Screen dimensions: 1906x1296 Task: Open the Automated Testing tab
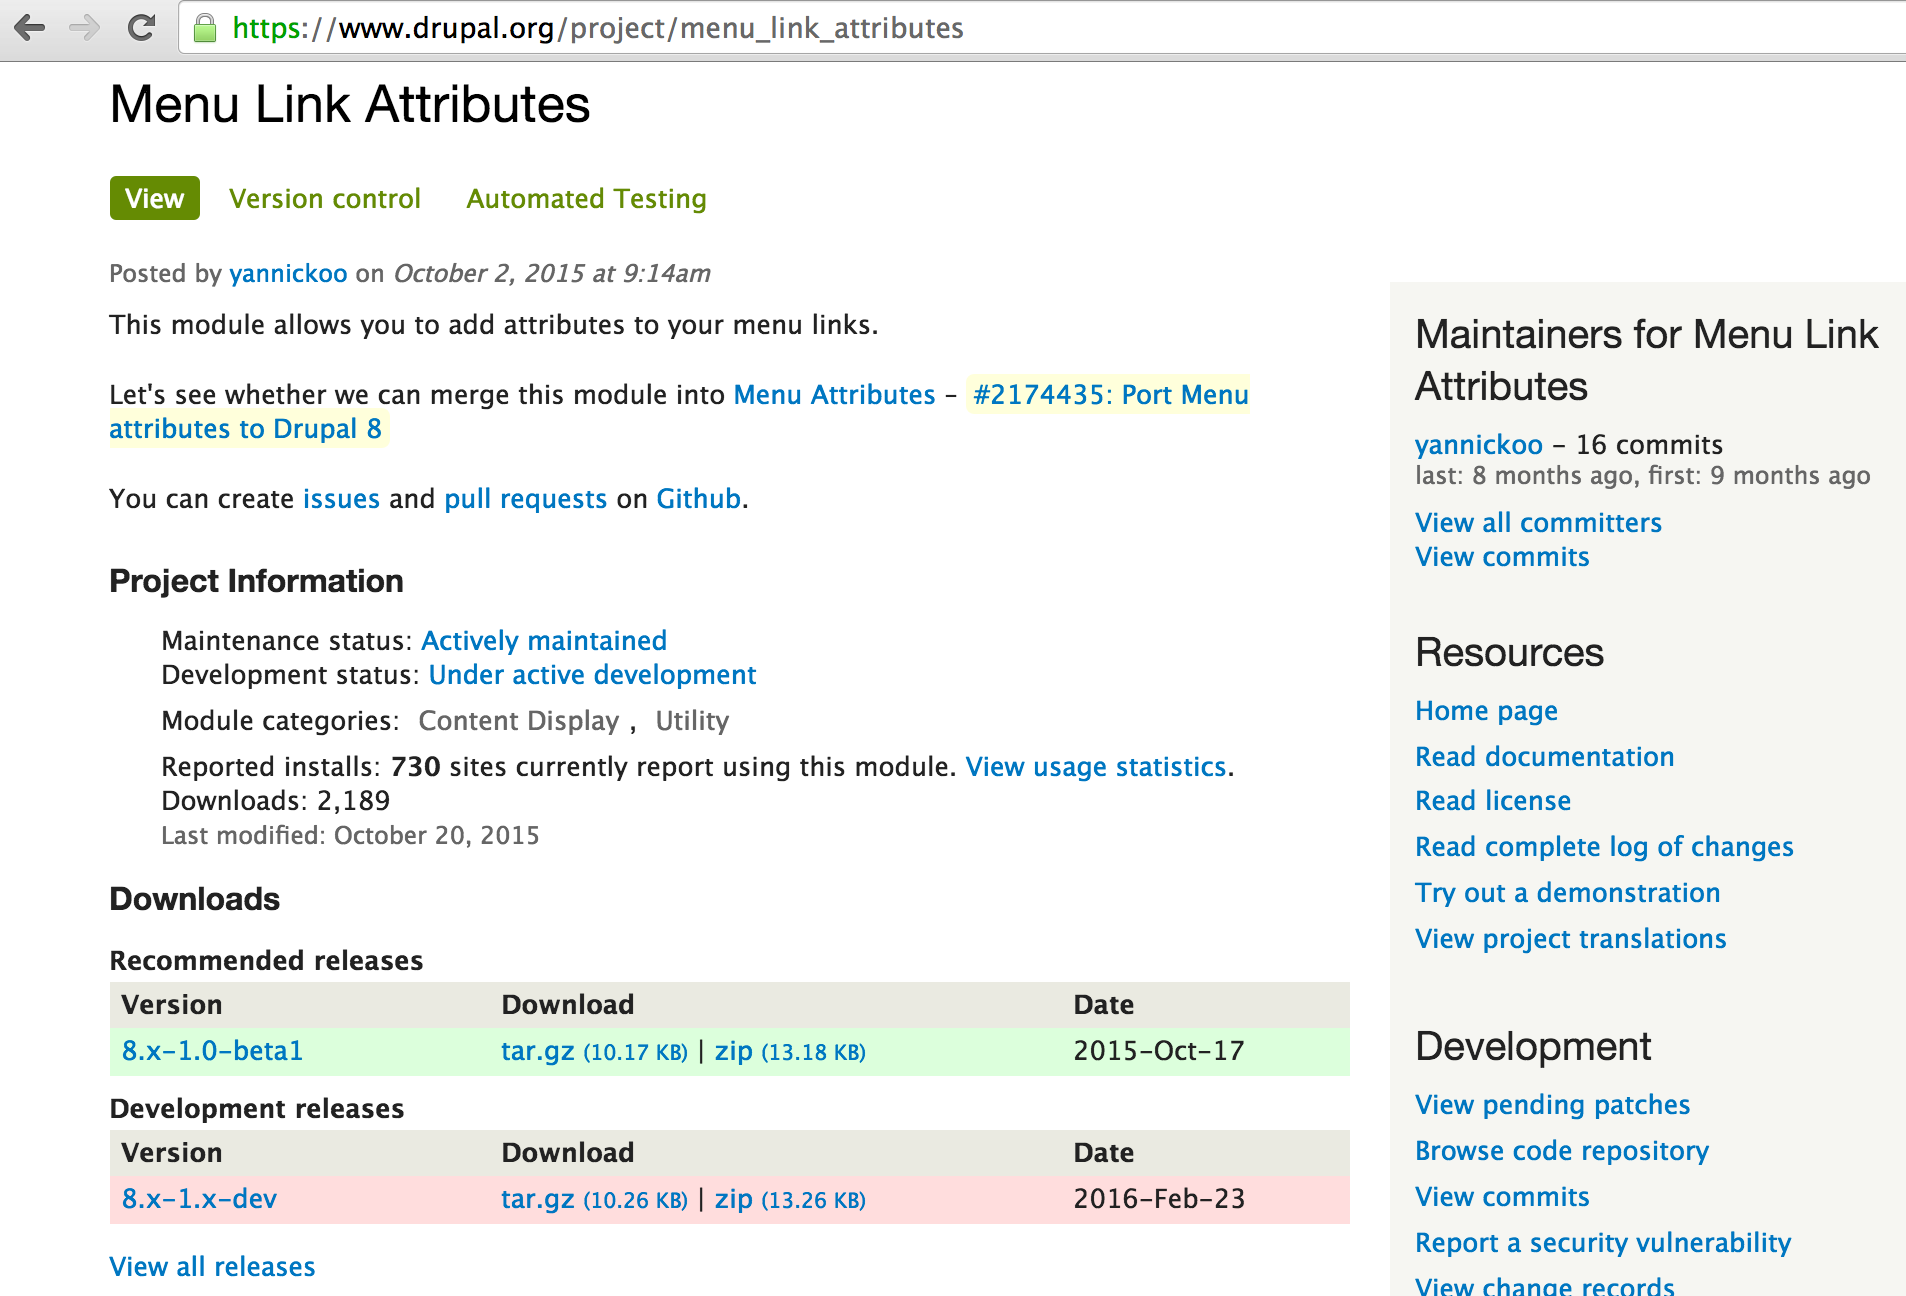coord(586,198)
